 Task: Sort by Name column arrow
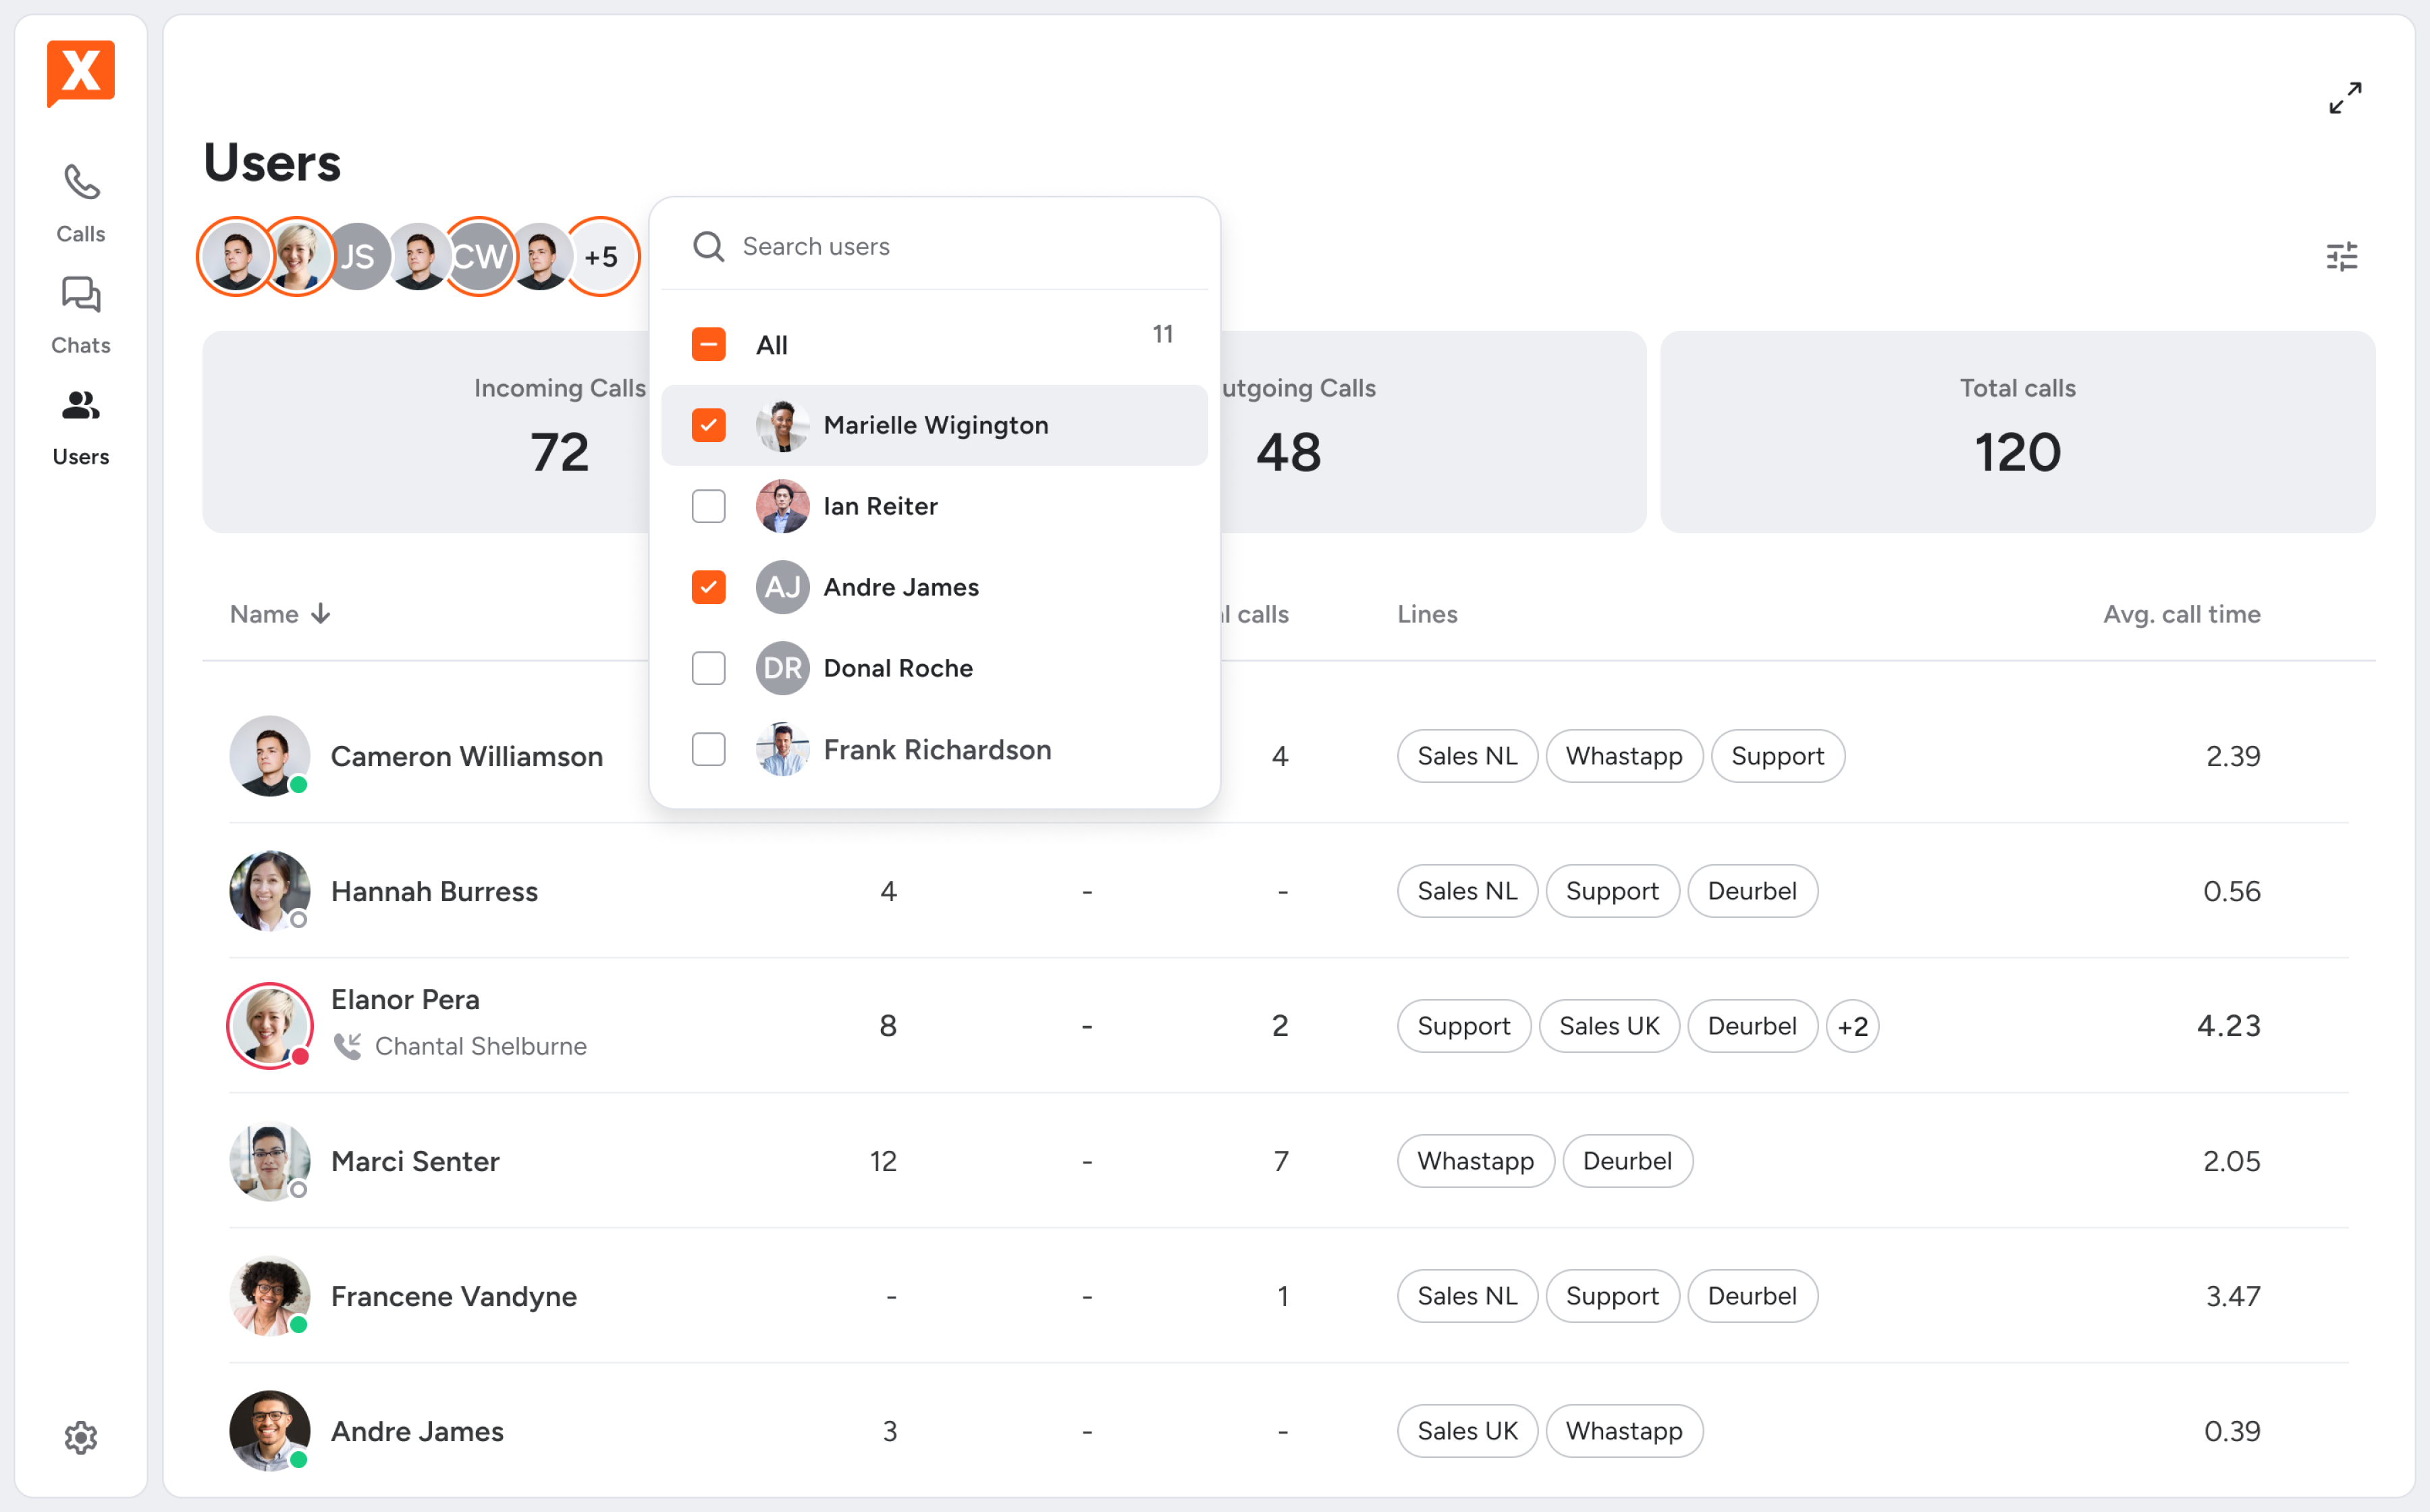(320, 614)
